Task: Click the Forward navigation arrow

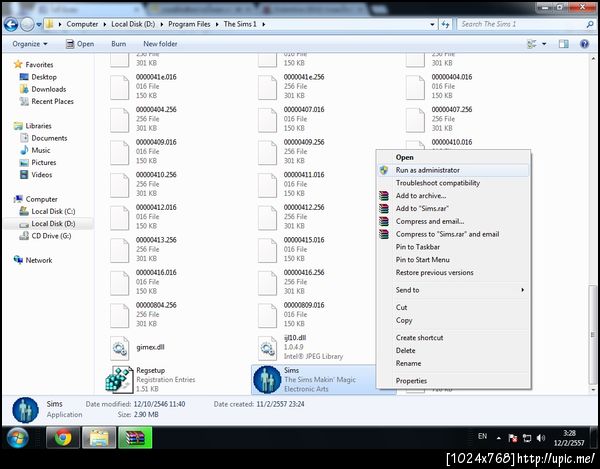Action: coord(27,24)
